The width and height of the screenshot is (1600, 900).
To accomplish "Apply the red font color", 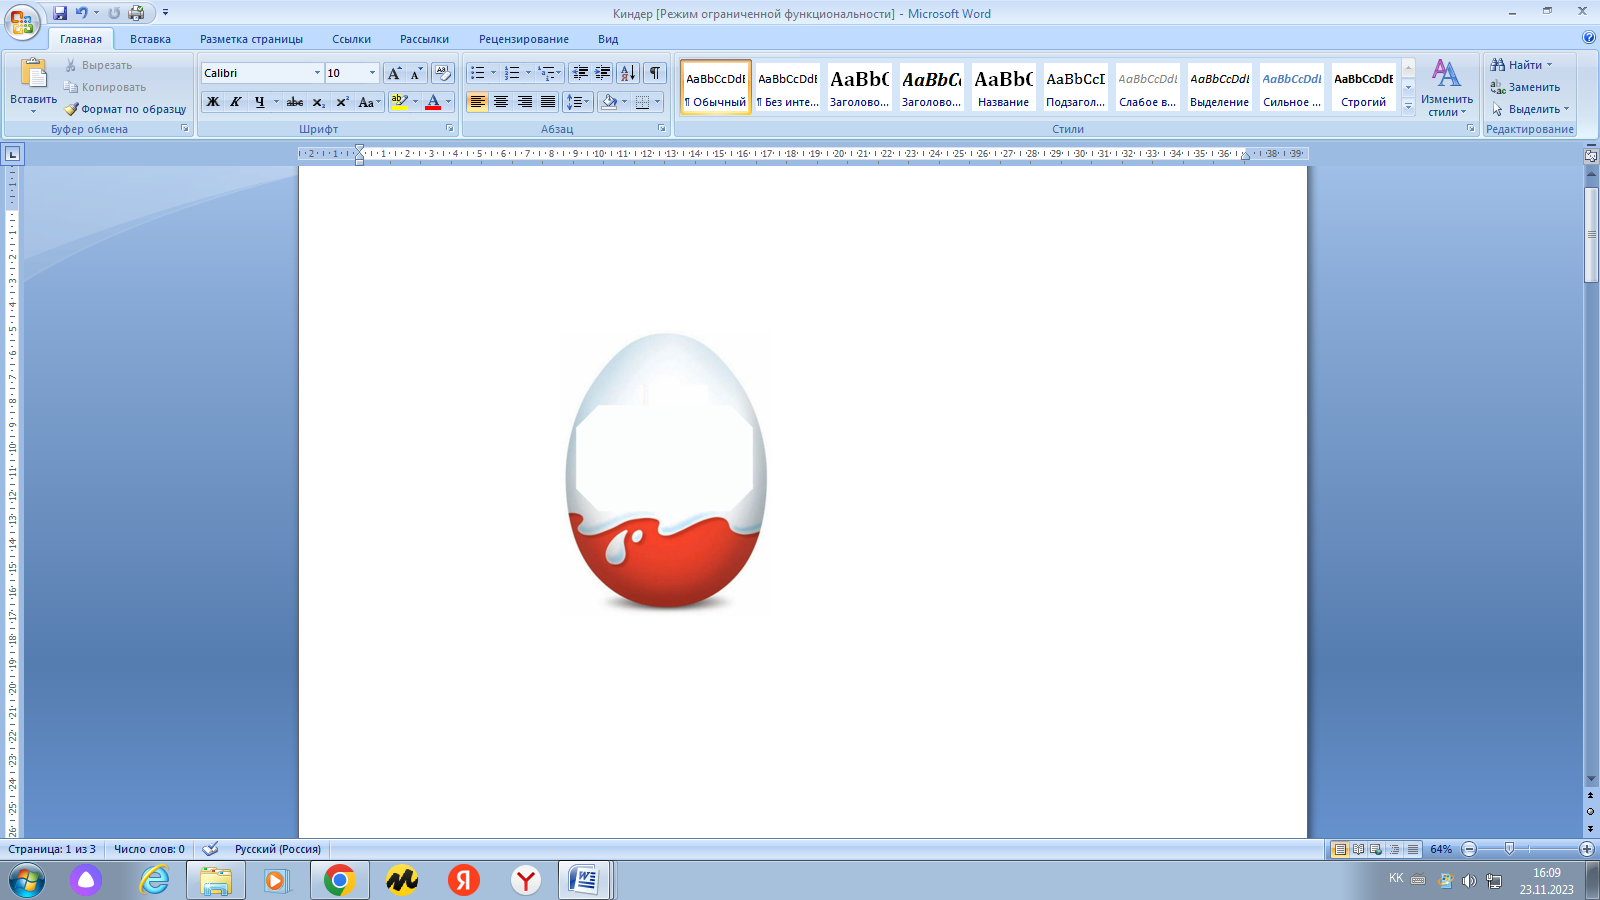I will [433, 102].
